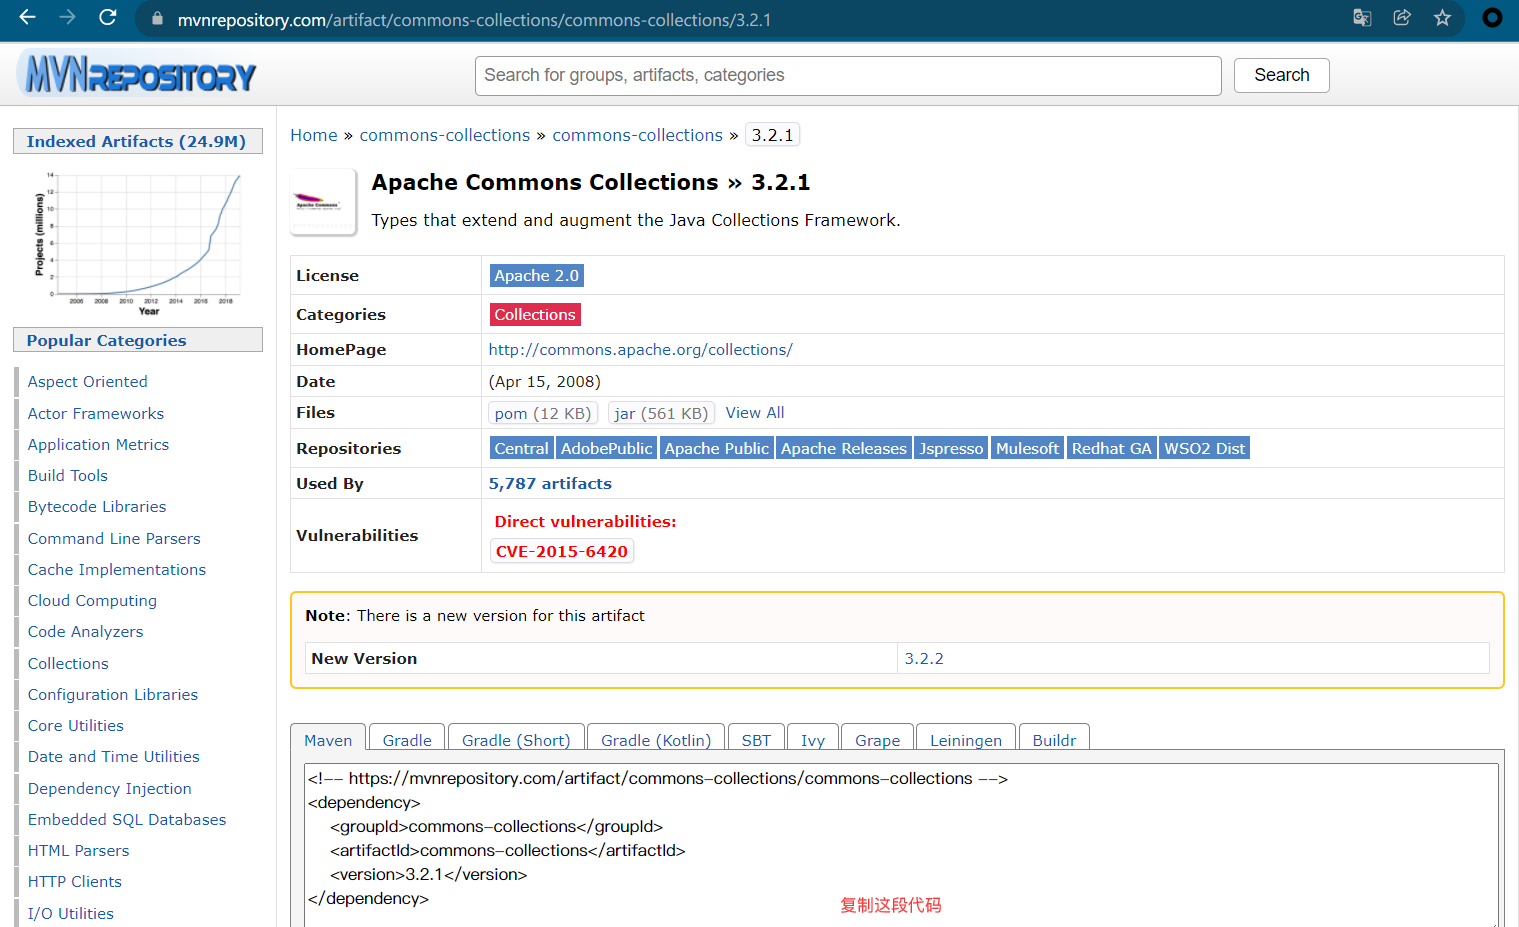The width and height of the screenshot is (1519, 927).
Task: Download the jar (561 KB) file
Action: [x=661, y=413]
